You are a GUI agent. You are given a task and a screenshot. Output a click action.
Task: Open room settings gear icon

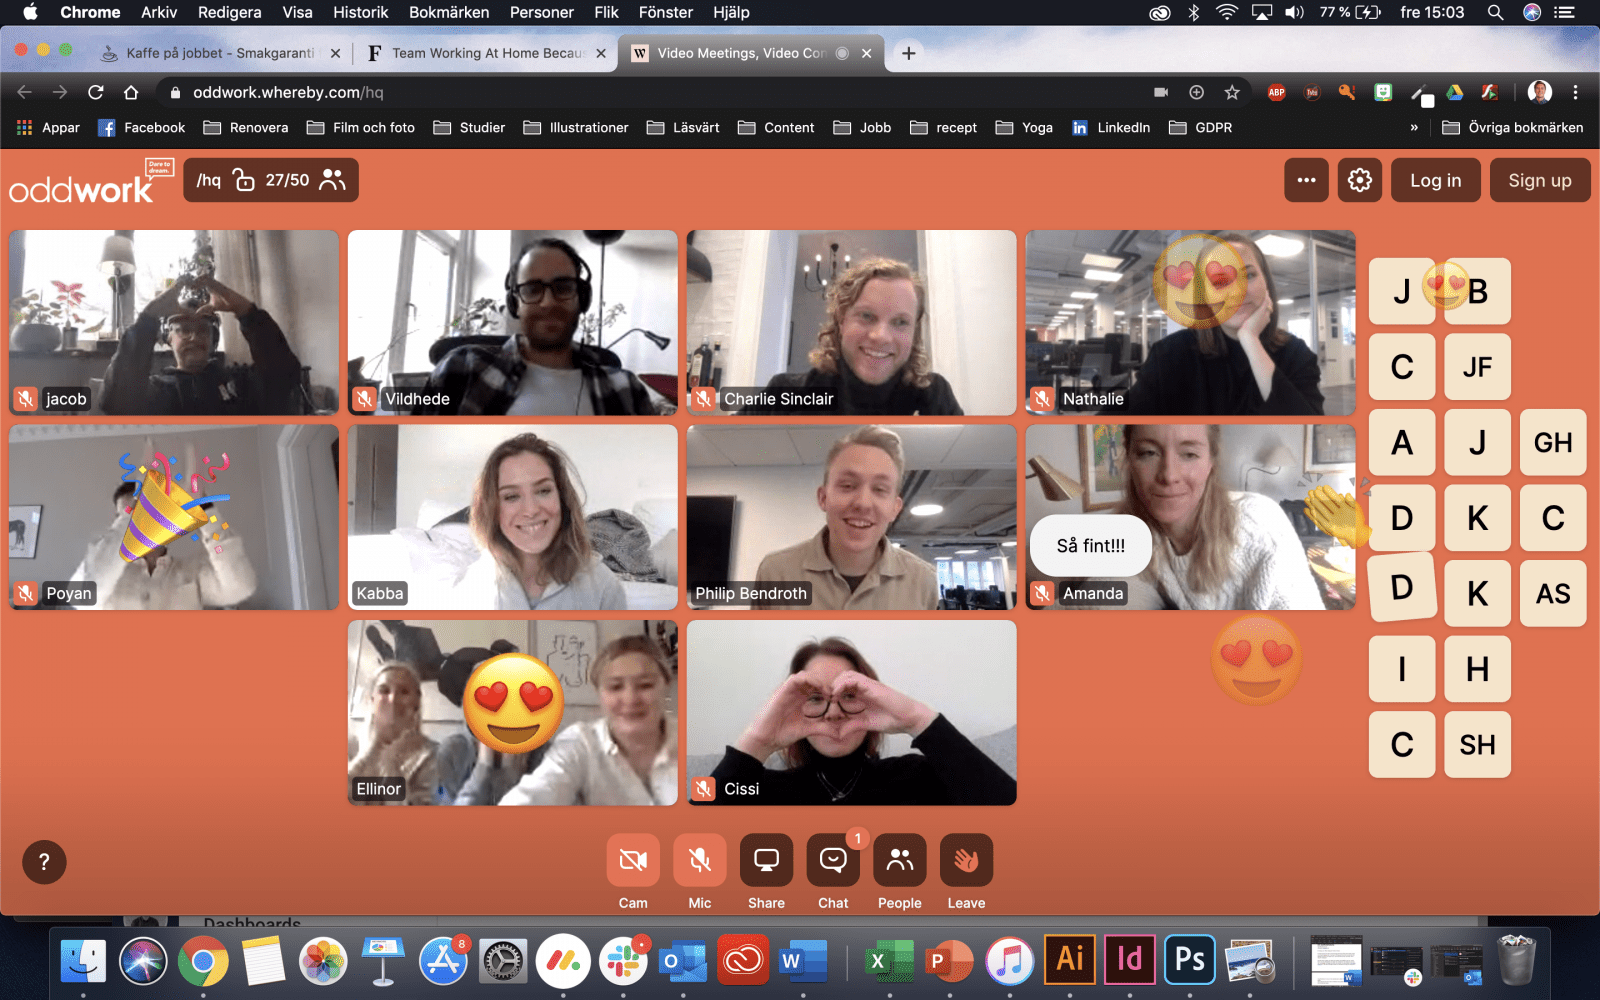1360,180
